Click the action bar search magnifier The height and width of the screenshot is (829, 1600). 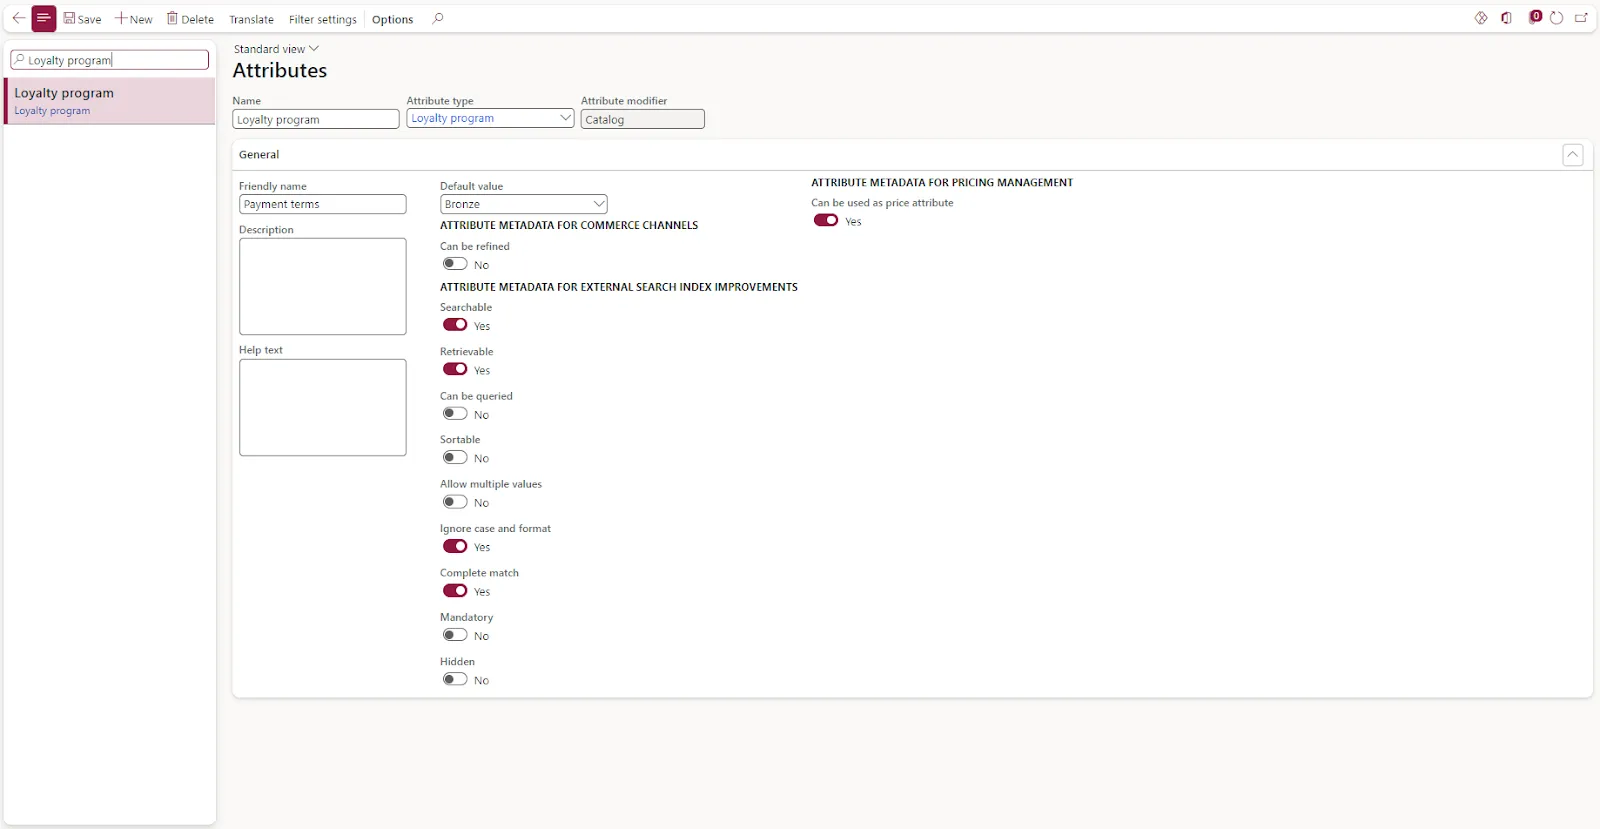(438, 18)
